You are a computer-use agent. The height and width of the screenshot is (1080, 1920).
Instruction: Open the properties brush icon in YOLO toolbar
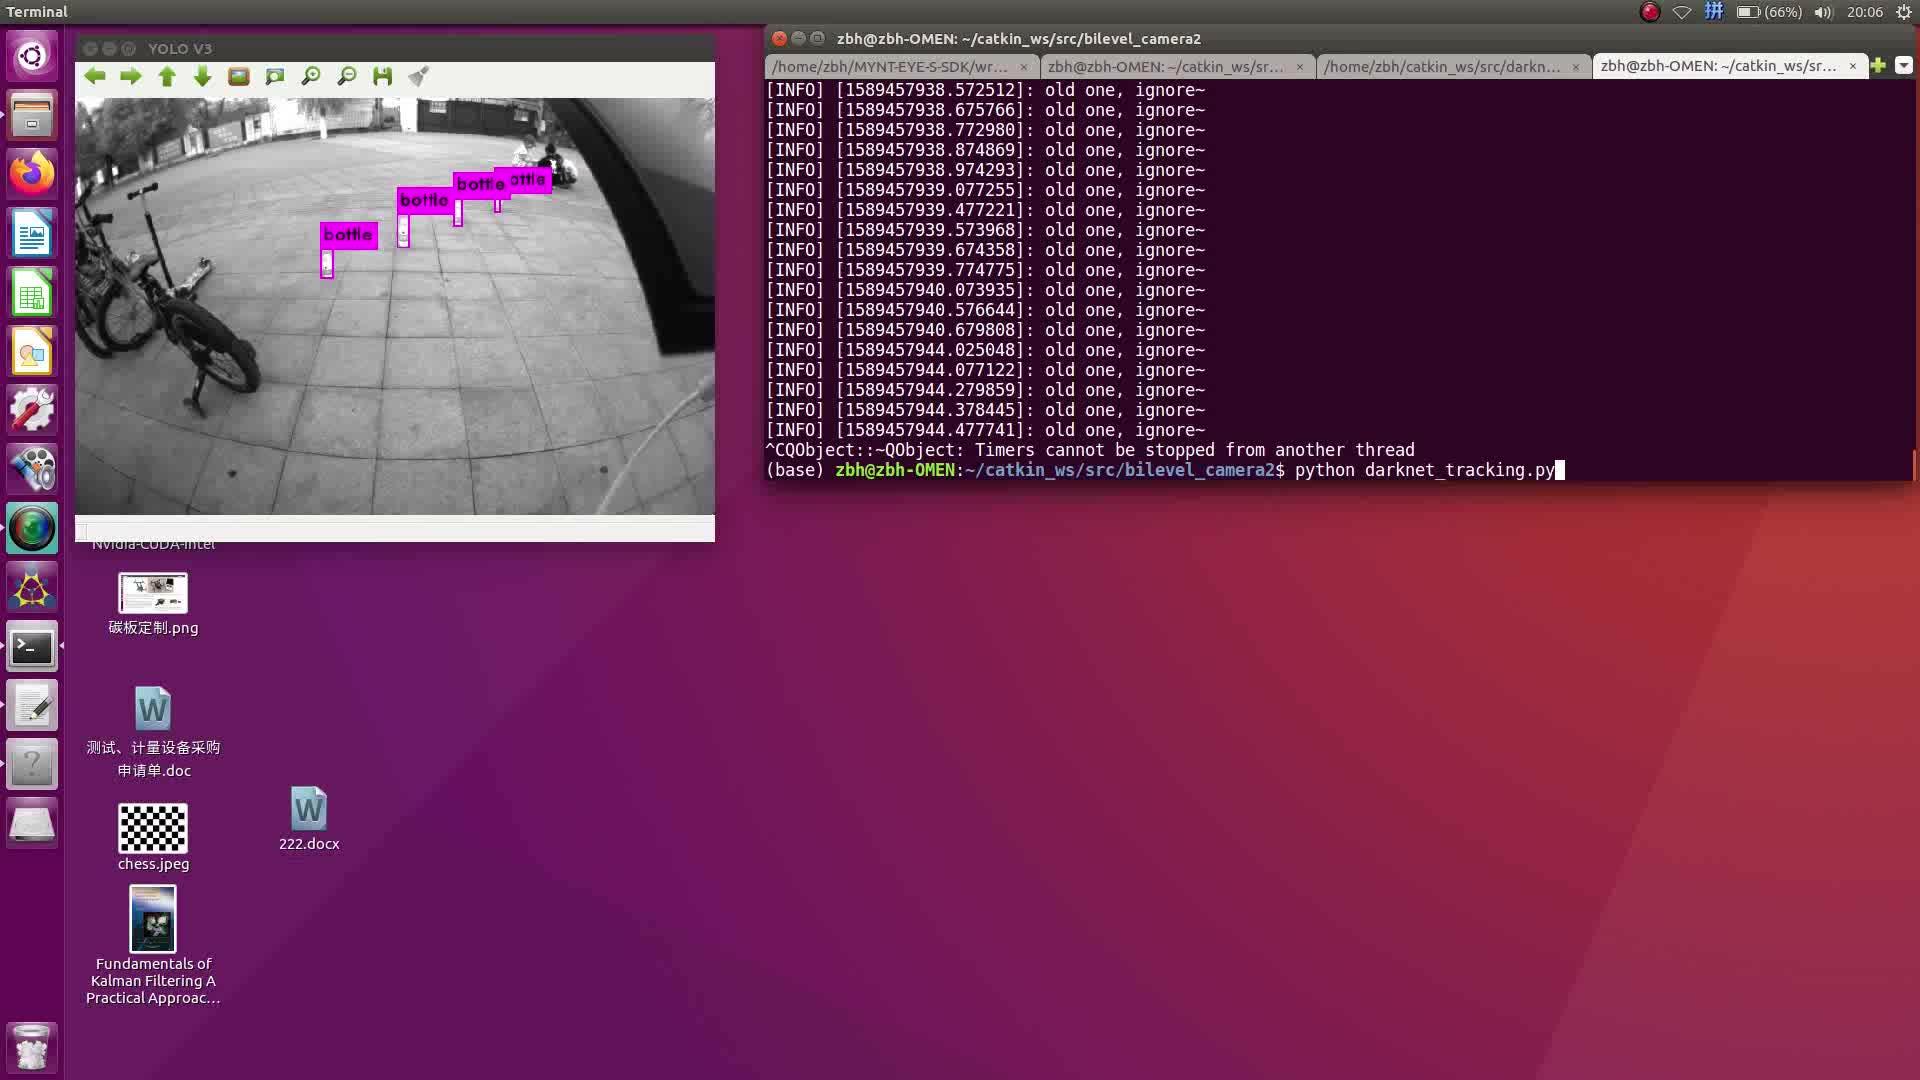[x=419, y=77]
